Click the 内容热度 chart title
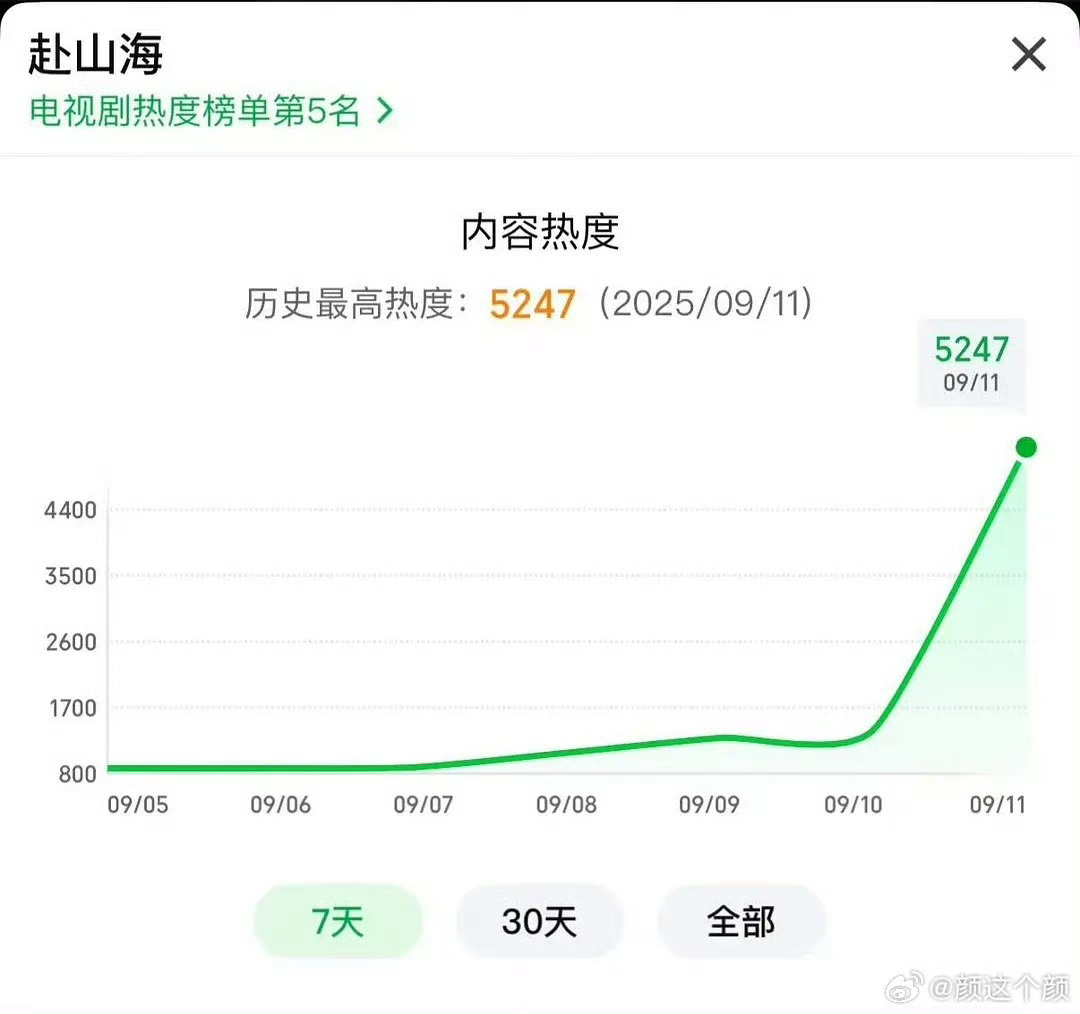The height and width of the screenshot is (1014, 1080). tap(540, 232)
